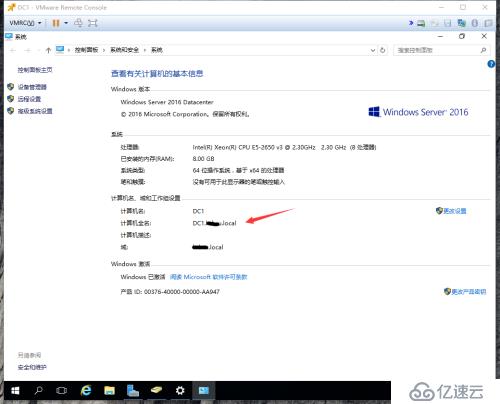Click the forward arrow in the System window
500x404 pixels.
point(28,50)
